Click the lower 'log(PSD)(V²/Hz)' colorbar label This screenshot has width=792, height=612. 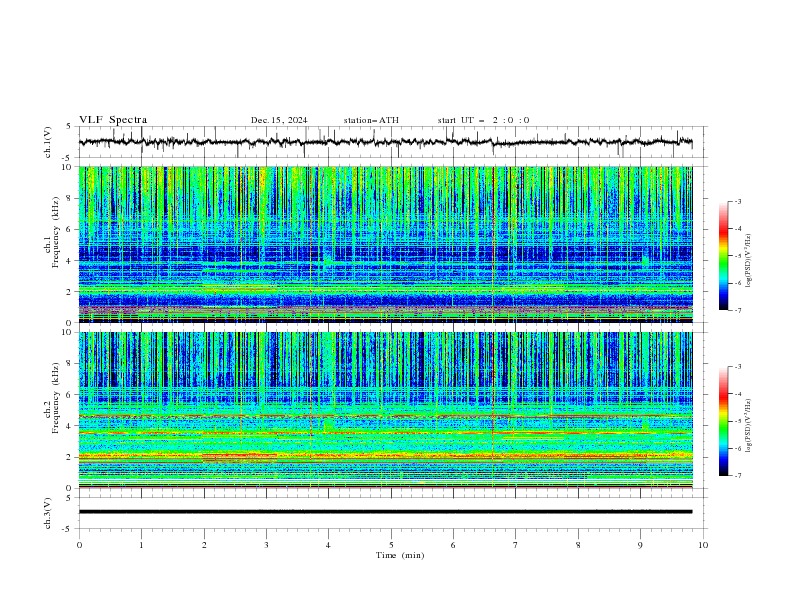[x=748, y=426]
